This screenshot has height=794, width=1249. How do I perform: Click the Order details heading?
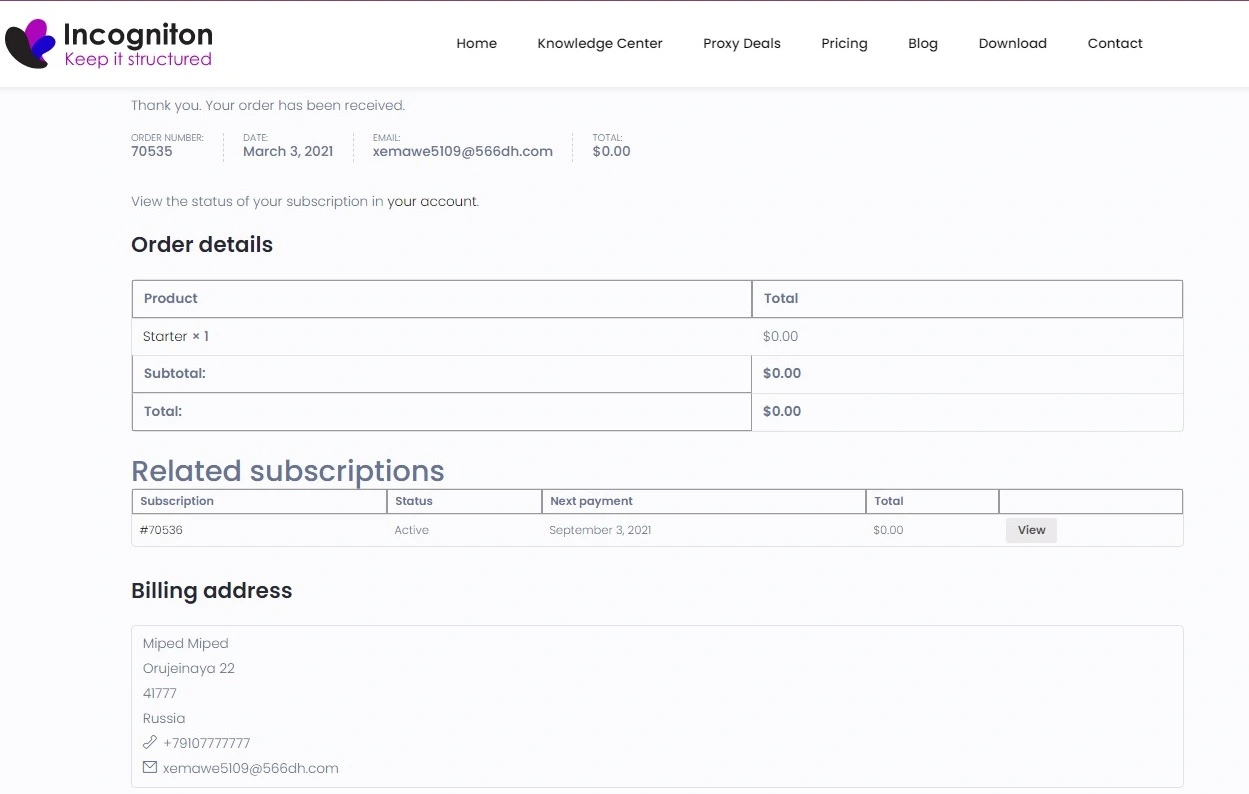[x=202, y=245]
